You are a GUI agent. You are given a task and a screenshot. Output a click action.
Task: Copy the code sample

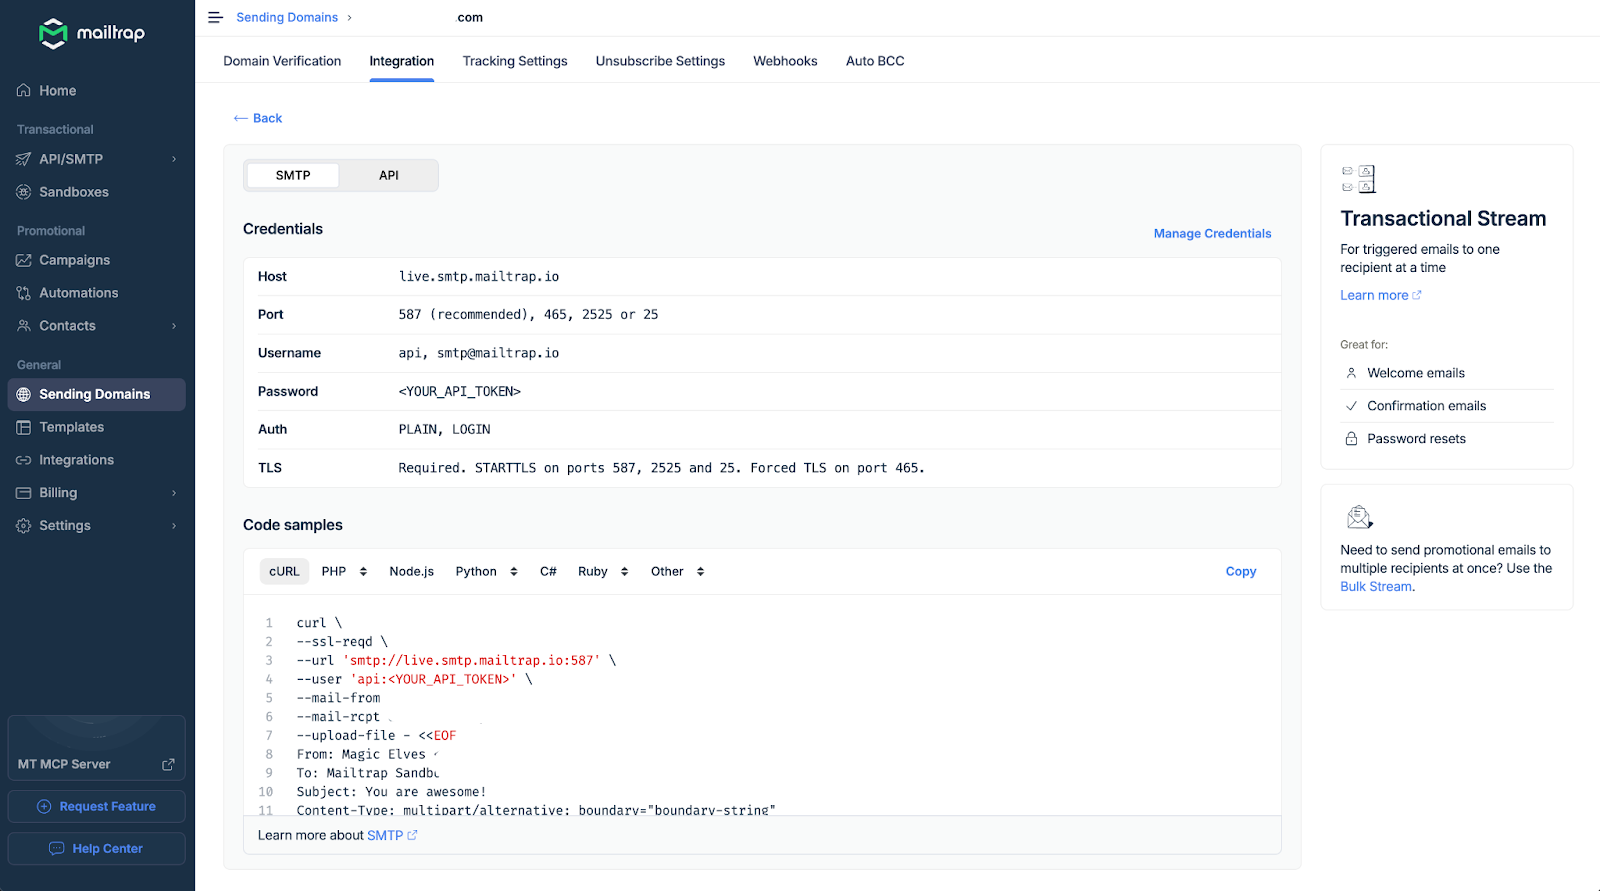1241,571
